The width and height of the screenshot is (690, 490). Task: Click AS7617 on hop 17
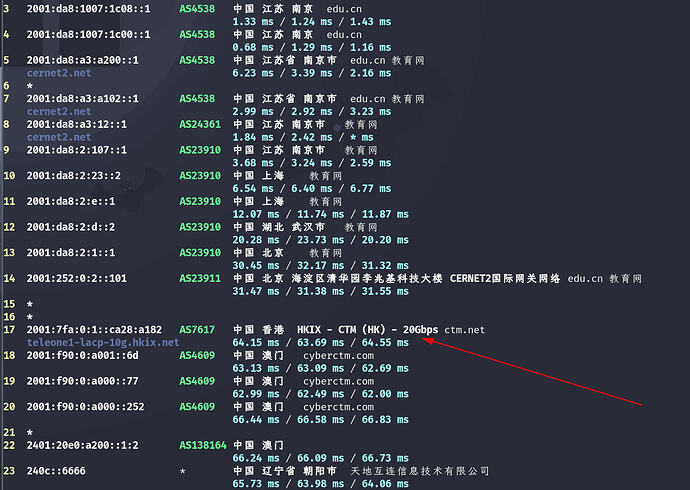(x=197, y=330)
